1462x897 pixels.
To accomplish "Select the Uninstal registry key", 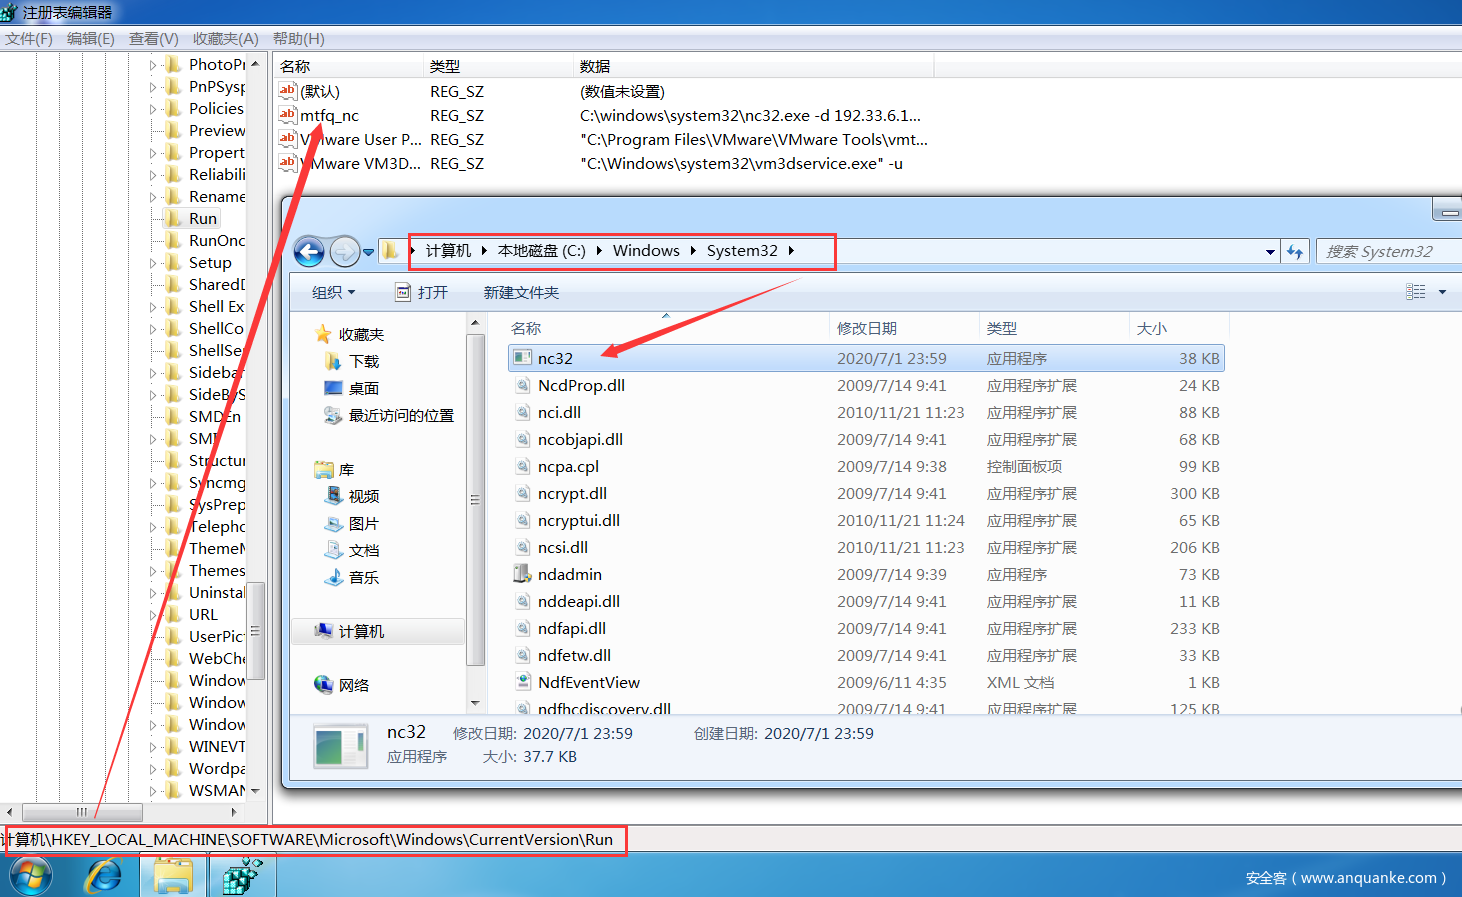I will pyautogui.click(x=216, y=593).
